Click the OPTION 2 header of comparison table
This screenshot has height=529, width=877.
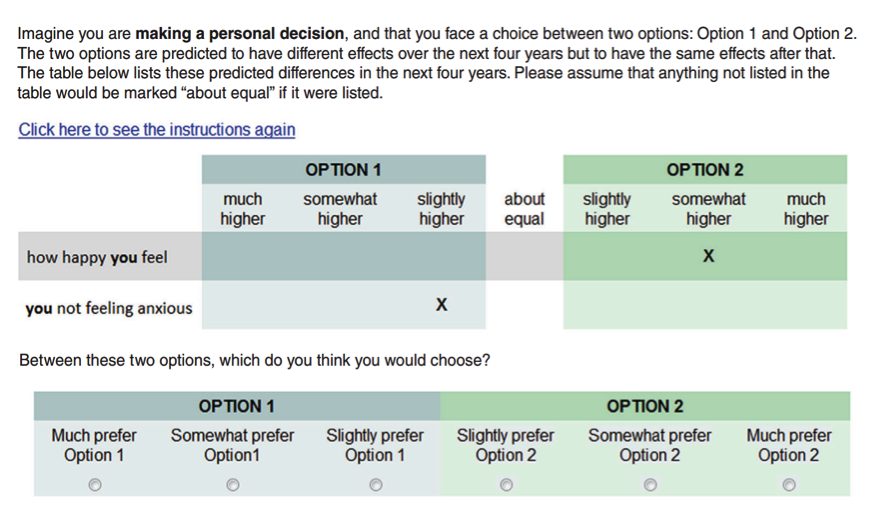[705, 169]
